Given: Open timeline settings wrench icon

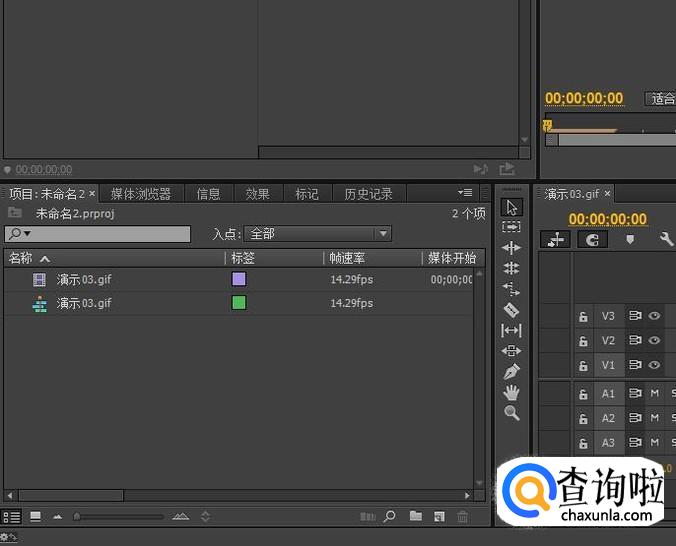Looking at the screenshot, I should pos(667,240).
